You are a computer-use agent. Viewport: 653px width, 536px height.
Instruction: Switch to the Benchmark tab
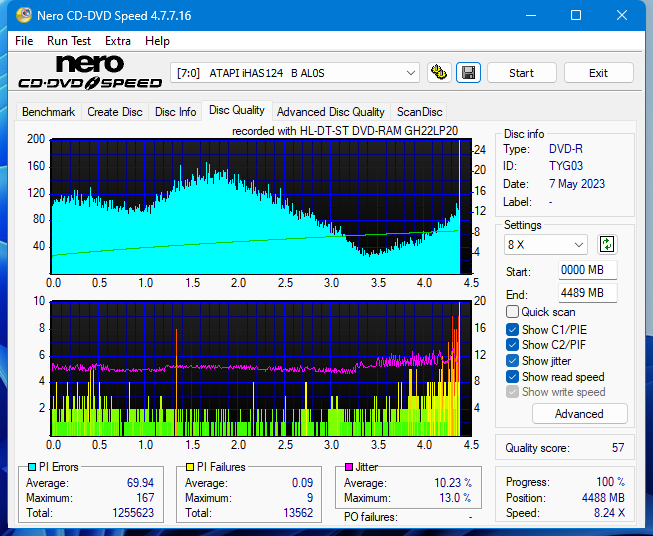click(48, 112)
